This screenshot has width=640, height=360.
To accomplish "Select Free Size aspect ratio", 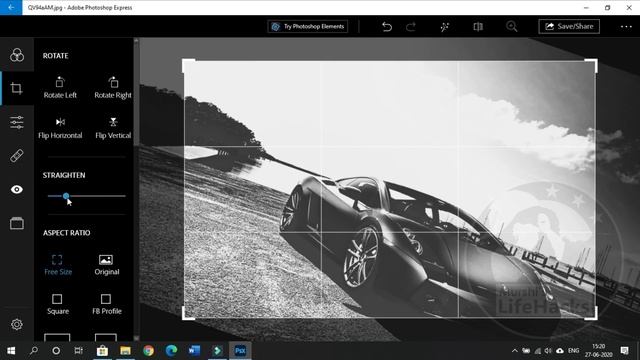I will click(58, 264).
